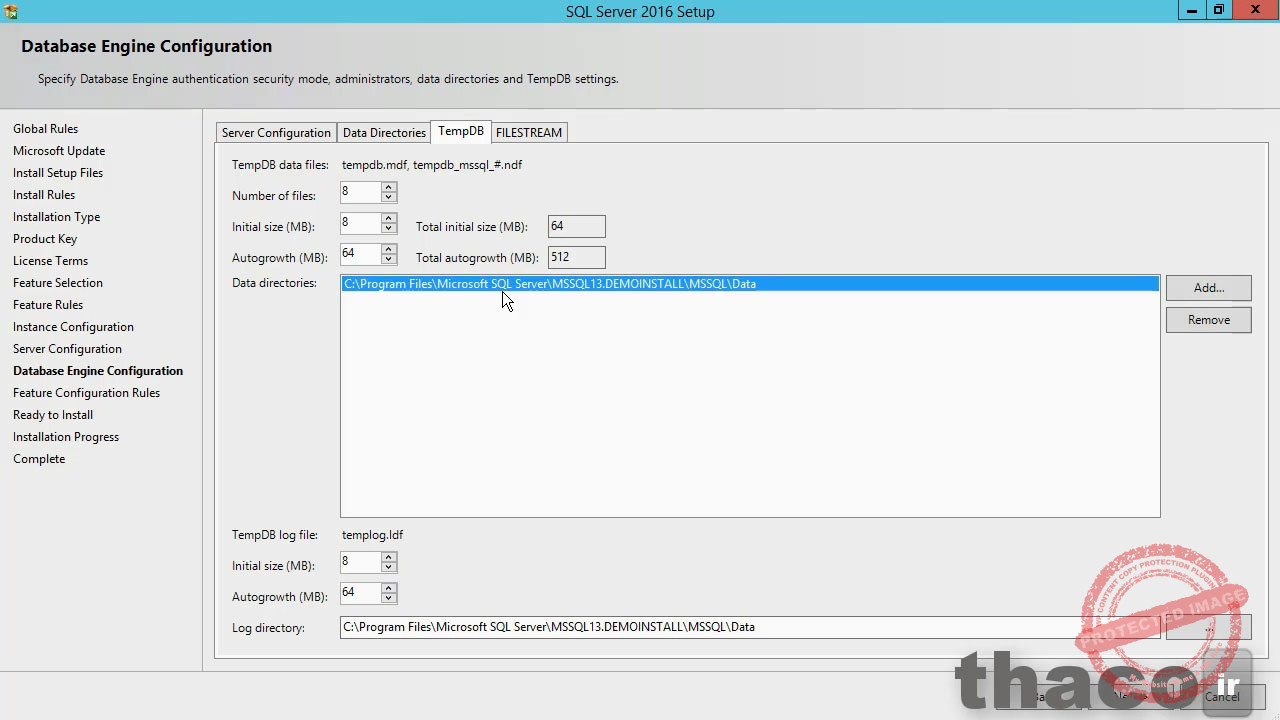This screenshot has width=1280, height=720.
Task: Browse for log directory using ellipsis button
Action: (x=1208, y=627)
